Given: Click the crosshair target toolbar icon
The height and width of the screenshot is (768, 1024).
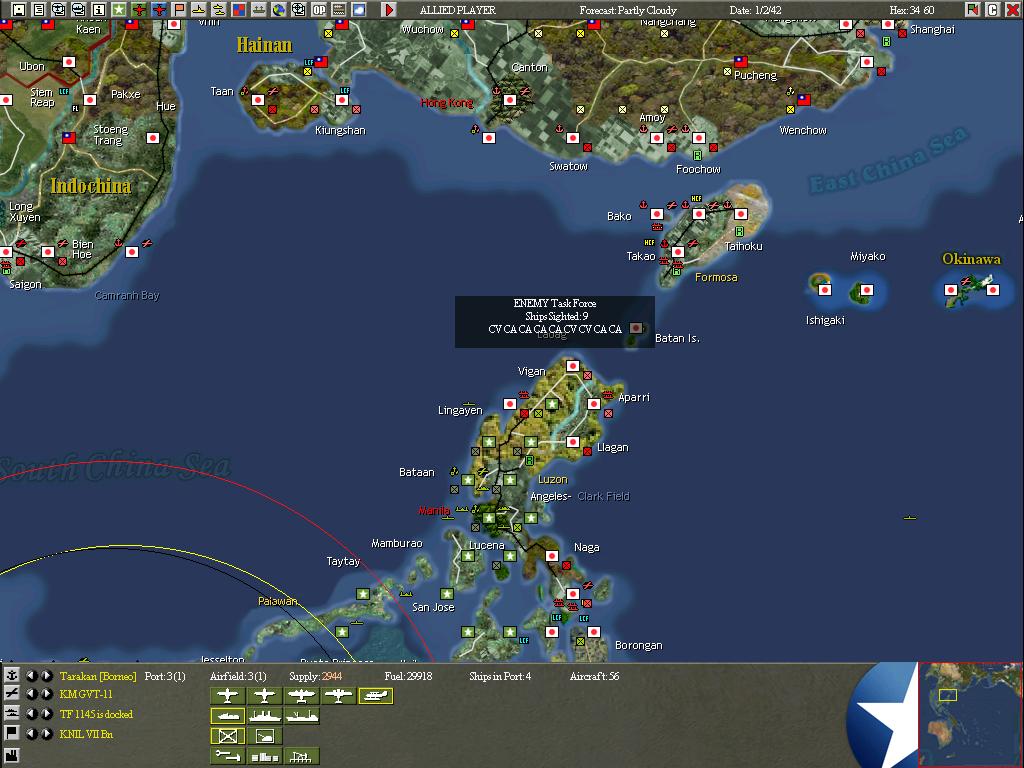Looking at the screenshot, I should click(x=298, y=9).
